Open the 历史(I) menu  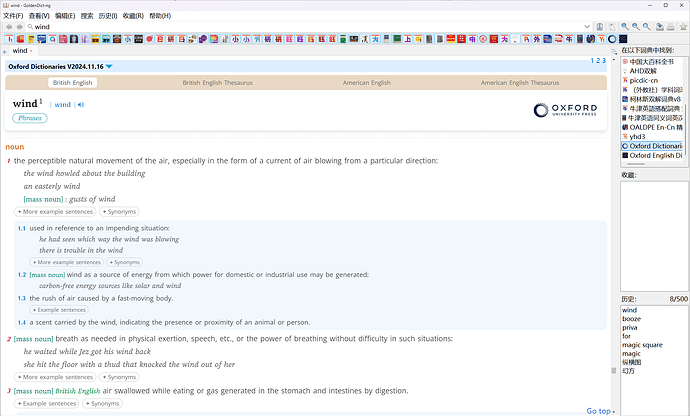pyautogui.click(x=108, y=16)
